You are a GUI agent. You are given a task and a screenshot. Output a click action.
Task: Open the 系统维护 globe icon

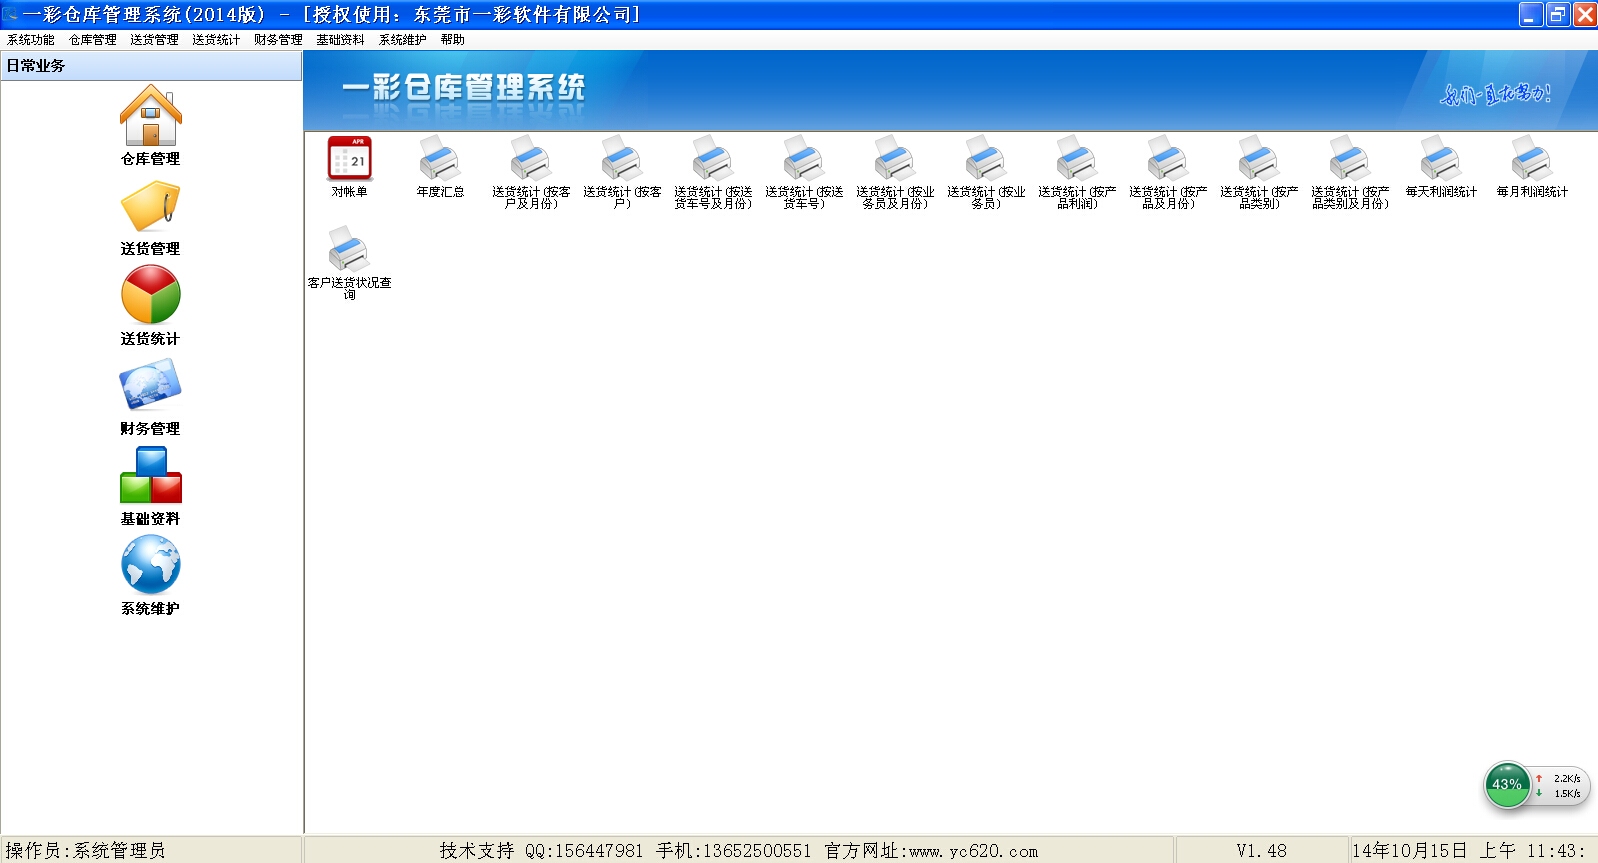point(150,565)
